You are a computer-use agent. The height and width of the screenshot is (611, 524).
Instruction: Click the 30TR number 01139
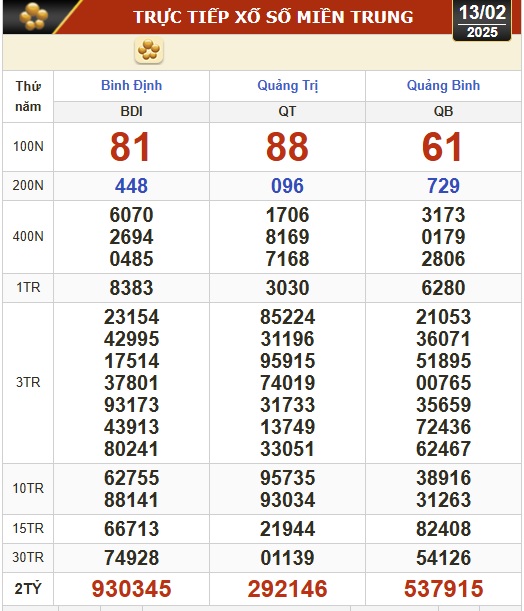tap(288, 558)
